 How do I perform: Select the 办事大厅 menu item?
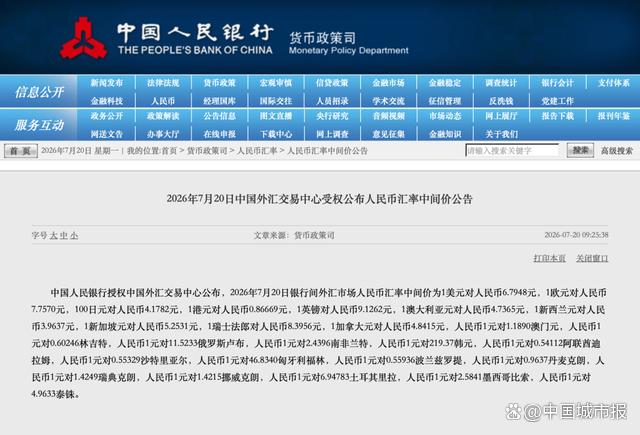163,134
